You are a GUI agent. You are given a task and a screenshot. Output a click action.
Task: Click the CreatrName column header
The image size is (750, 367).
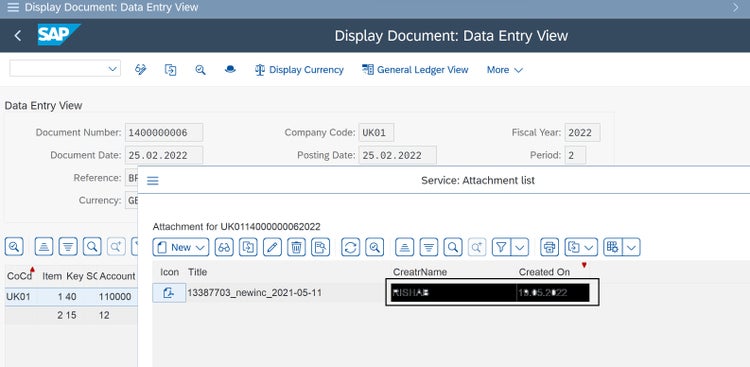[x=420, y=272]
